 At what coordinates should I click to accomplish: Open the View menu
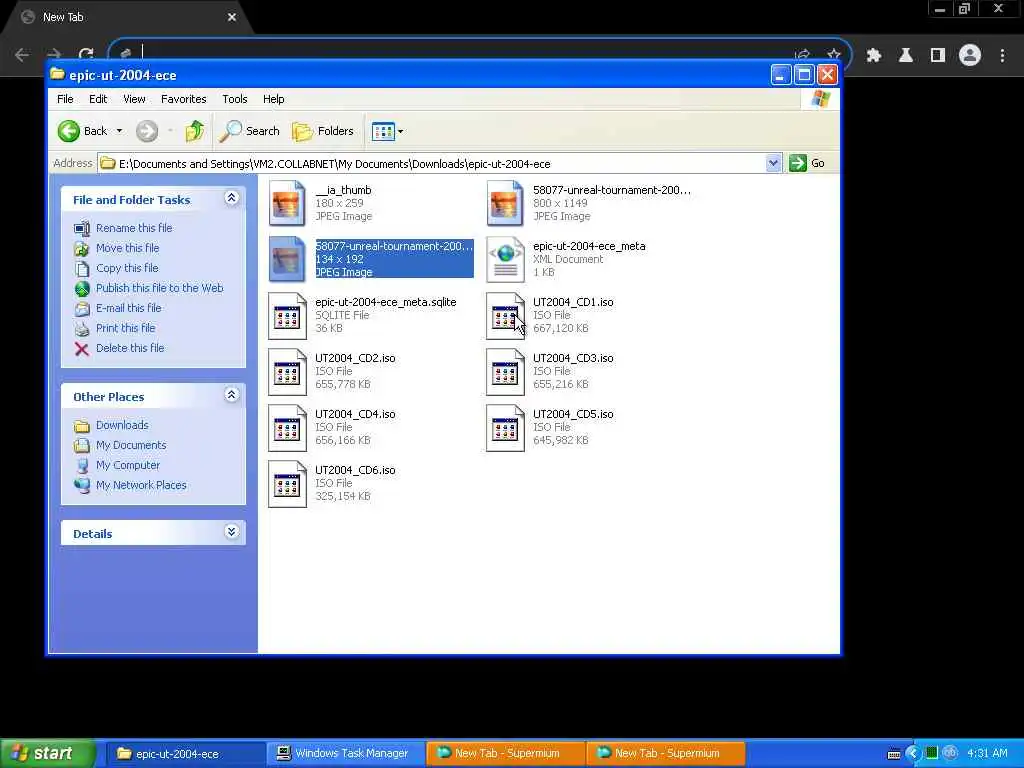134,99
